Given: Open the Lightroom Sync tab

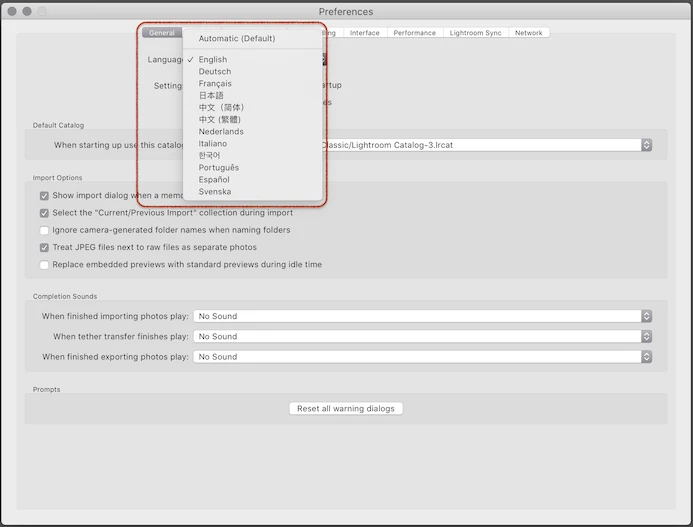Looking at the screenshot, I should pos(476,33).
